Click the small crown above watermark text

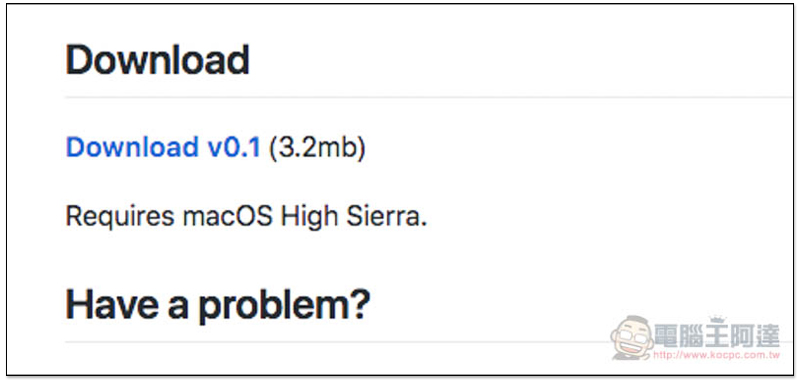point(718,319)
